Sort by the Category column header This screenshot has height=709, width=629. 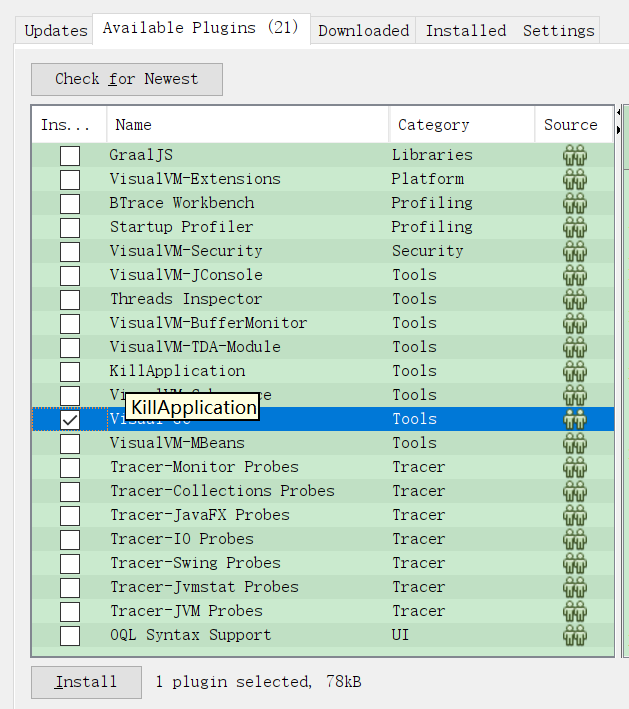pos(461,124)
